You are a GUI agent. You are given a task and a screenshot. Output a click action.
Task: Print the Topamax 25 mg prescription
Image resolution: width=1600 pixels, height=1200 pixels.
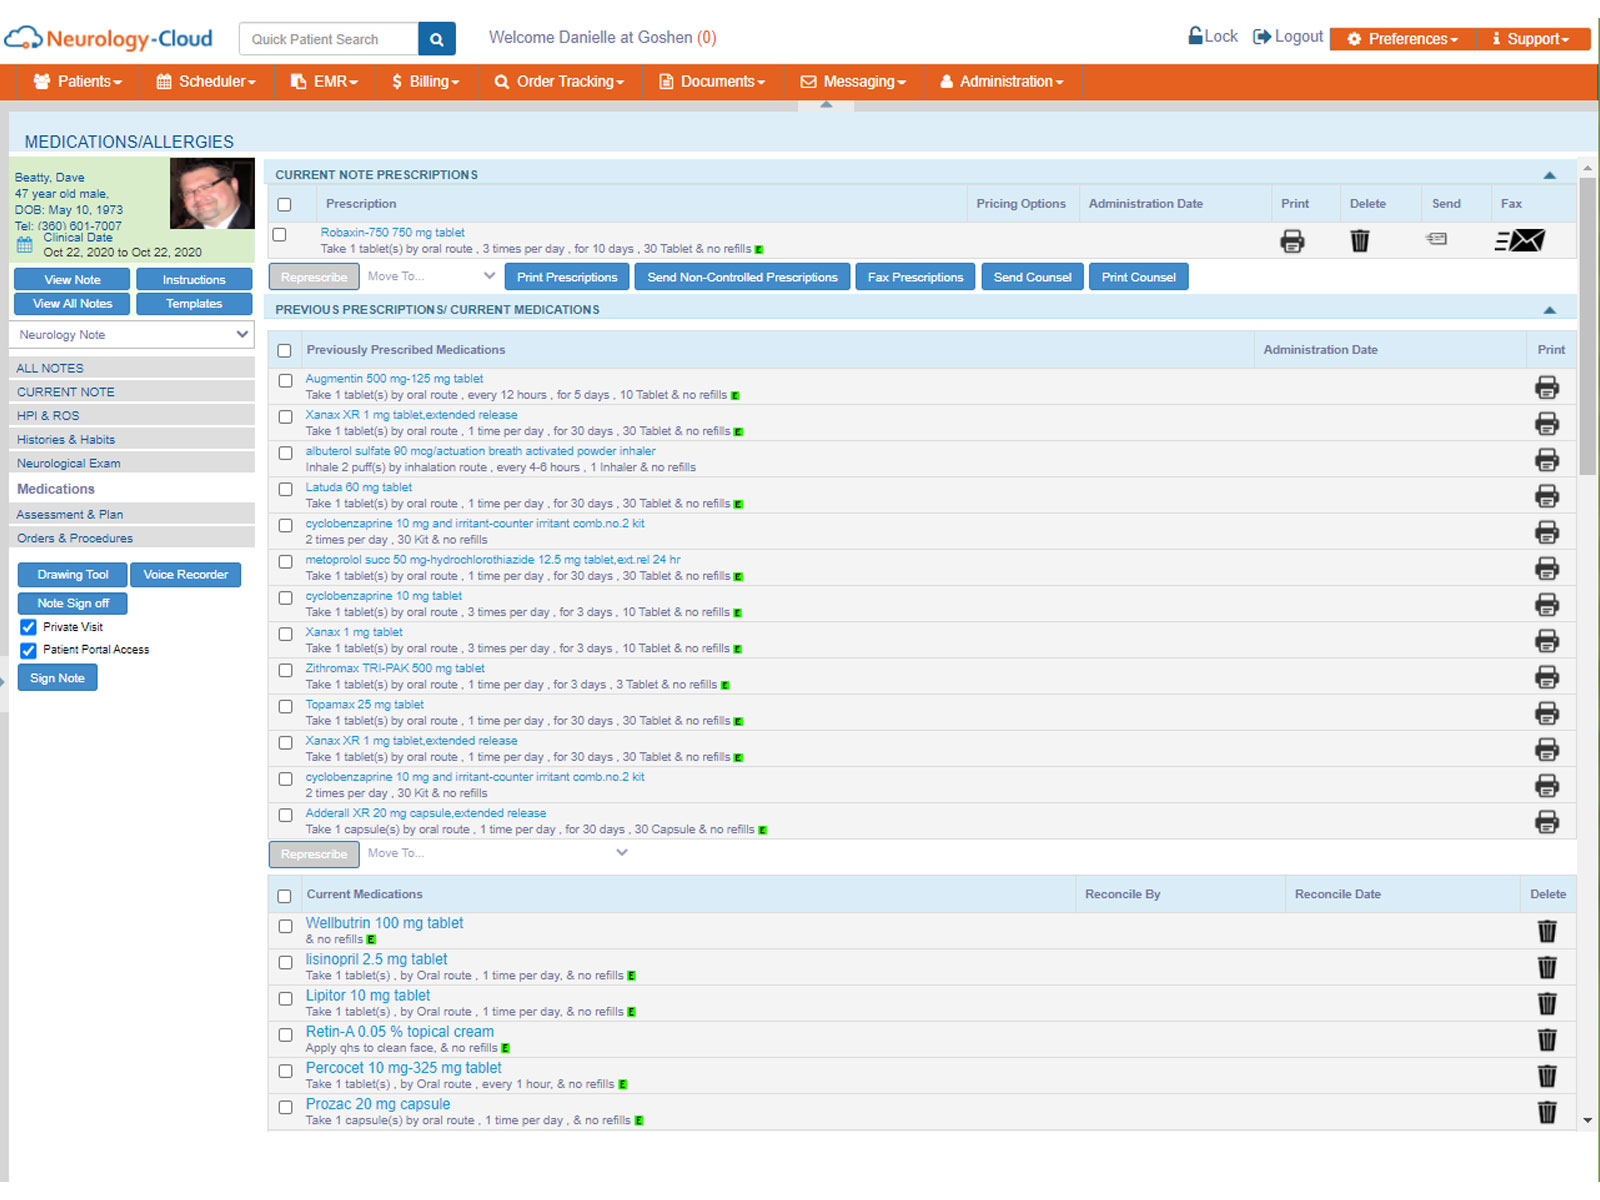point(1547,713)
